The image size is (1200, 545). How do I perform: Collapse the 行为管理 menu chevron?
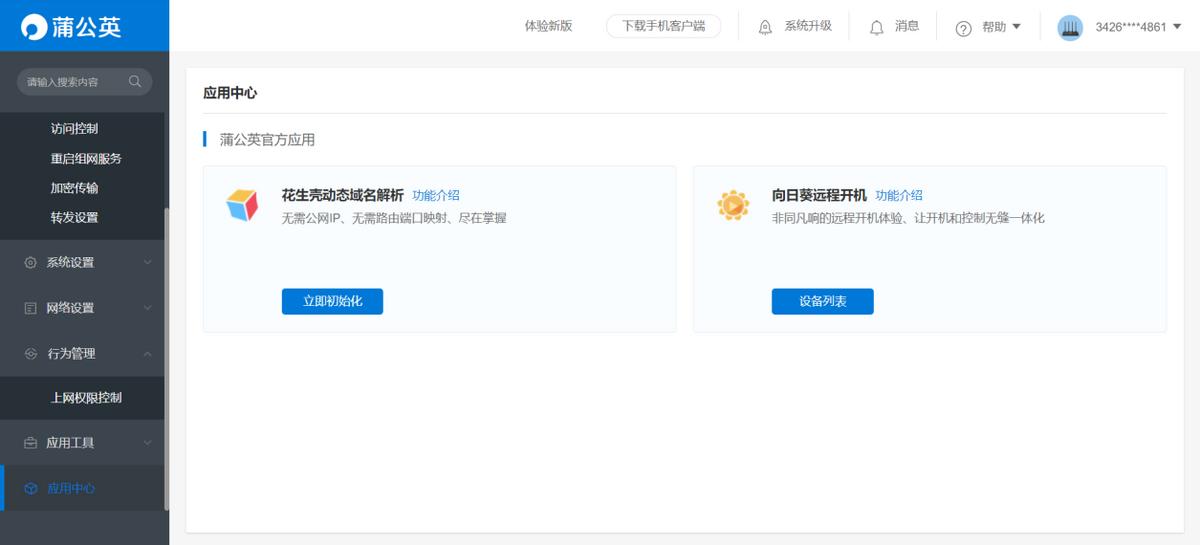tap(148, 353)
